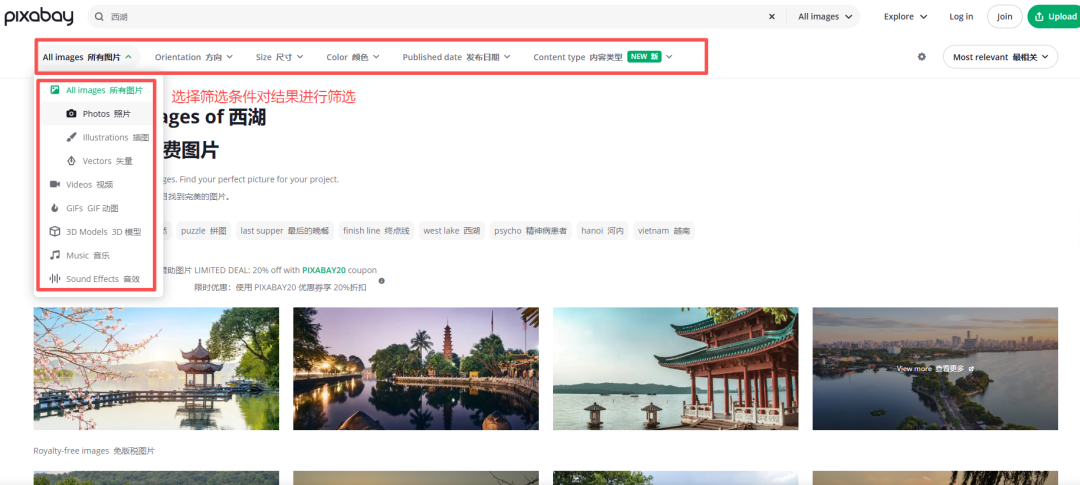This screenshot has height=485, width=1080.
Task: Select Sound Effects in the media menu
Action: (97, 279)
